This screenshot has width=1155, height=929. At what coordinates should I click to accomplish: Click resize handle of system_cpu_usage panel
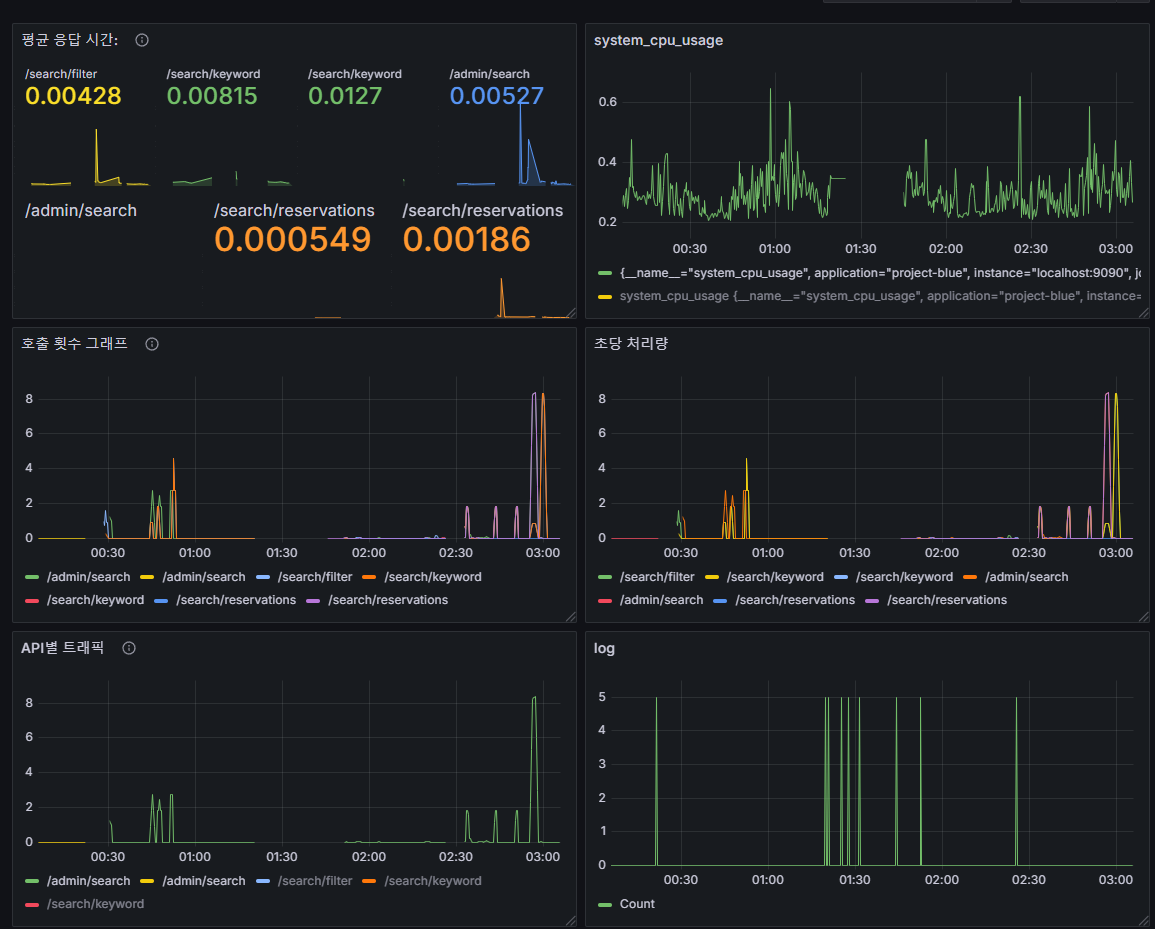click(1144, 313)
